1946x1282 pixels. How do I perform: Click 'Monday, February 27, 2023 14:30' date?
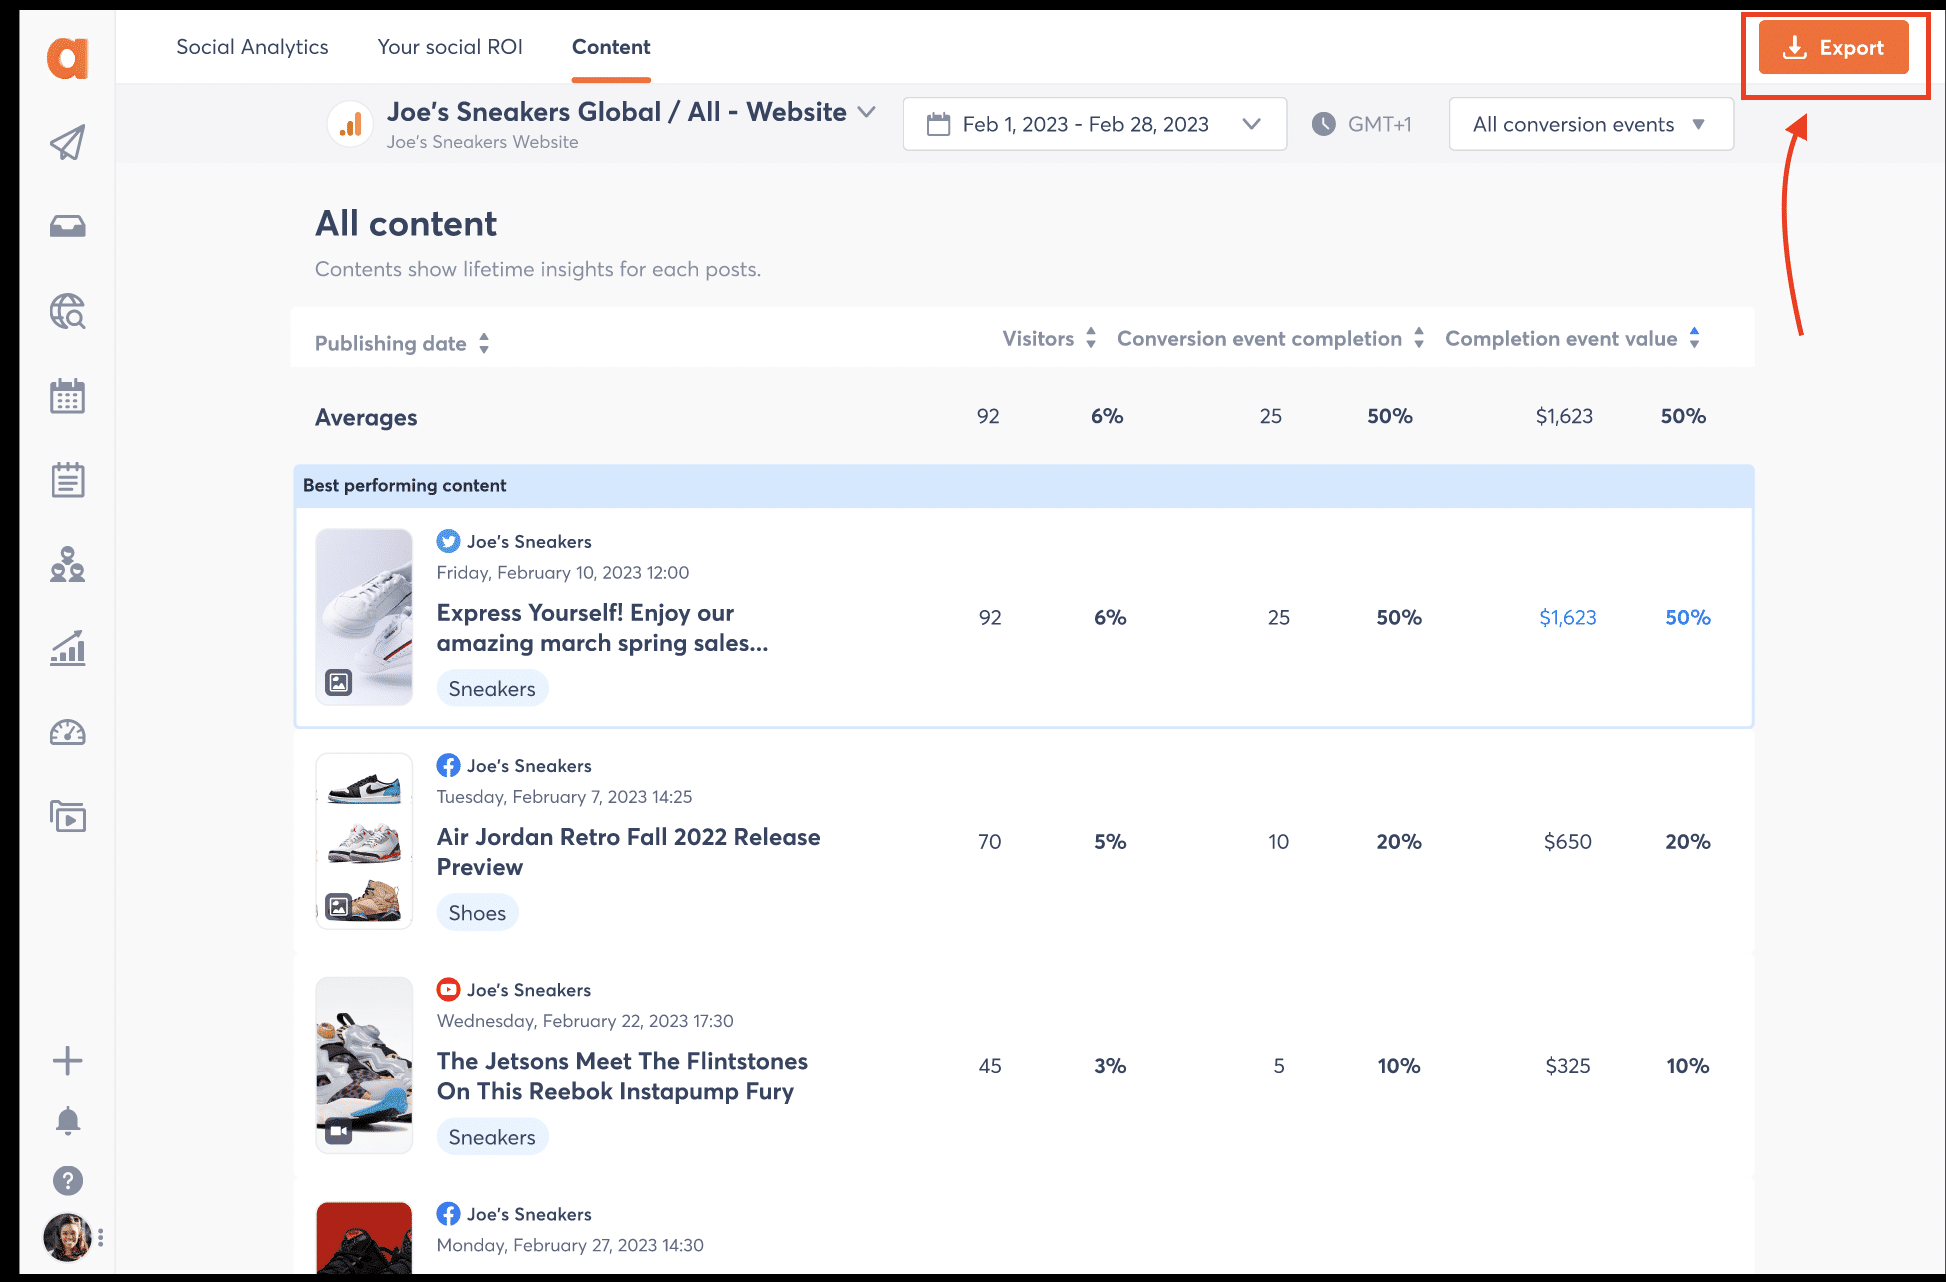point(570,1245)
